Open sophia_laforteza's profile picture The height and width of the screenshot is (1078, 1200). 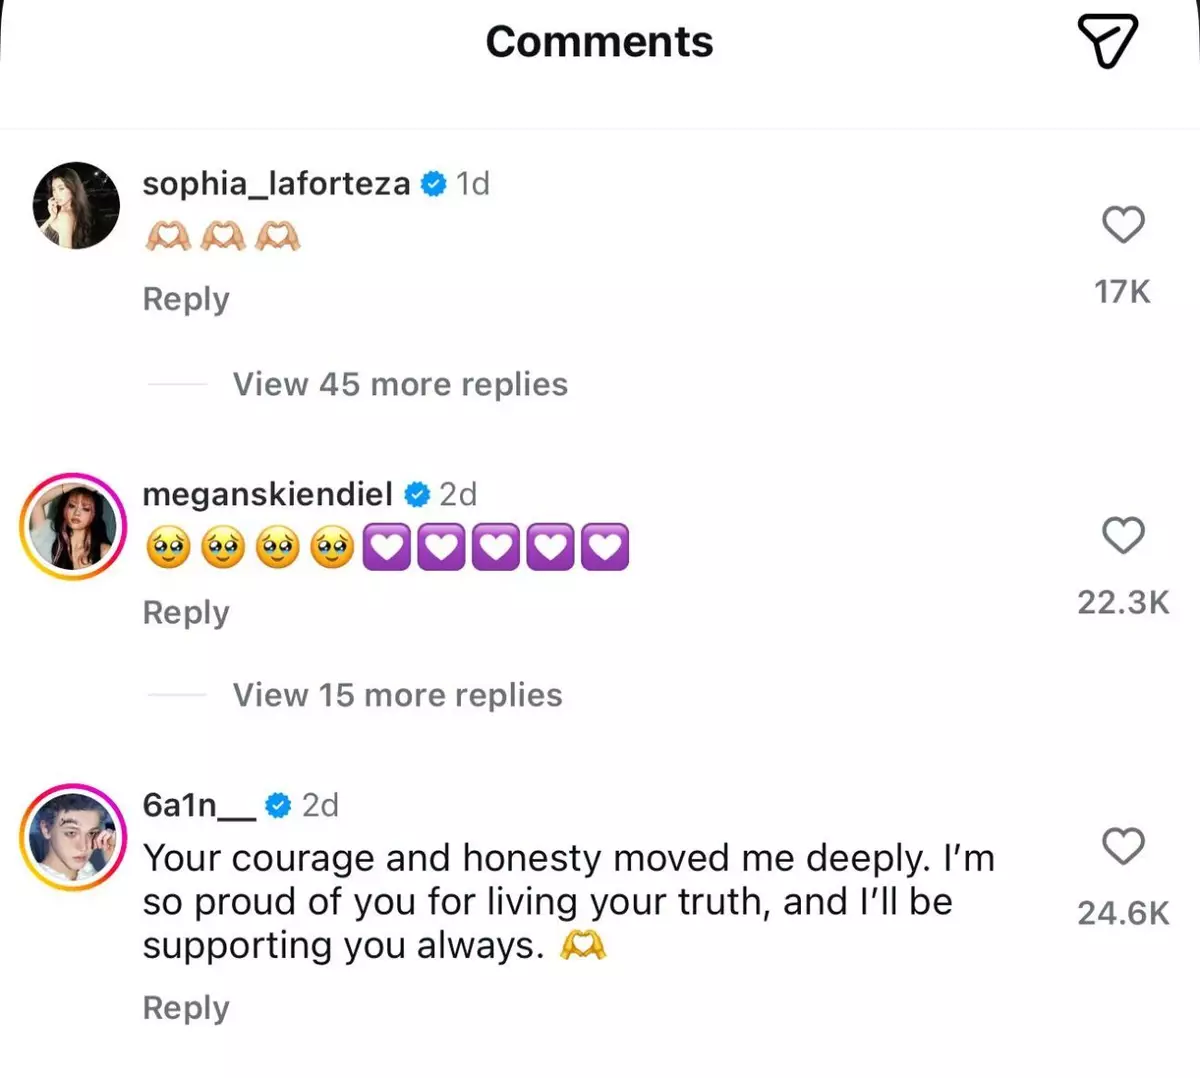tap(76, 205)
